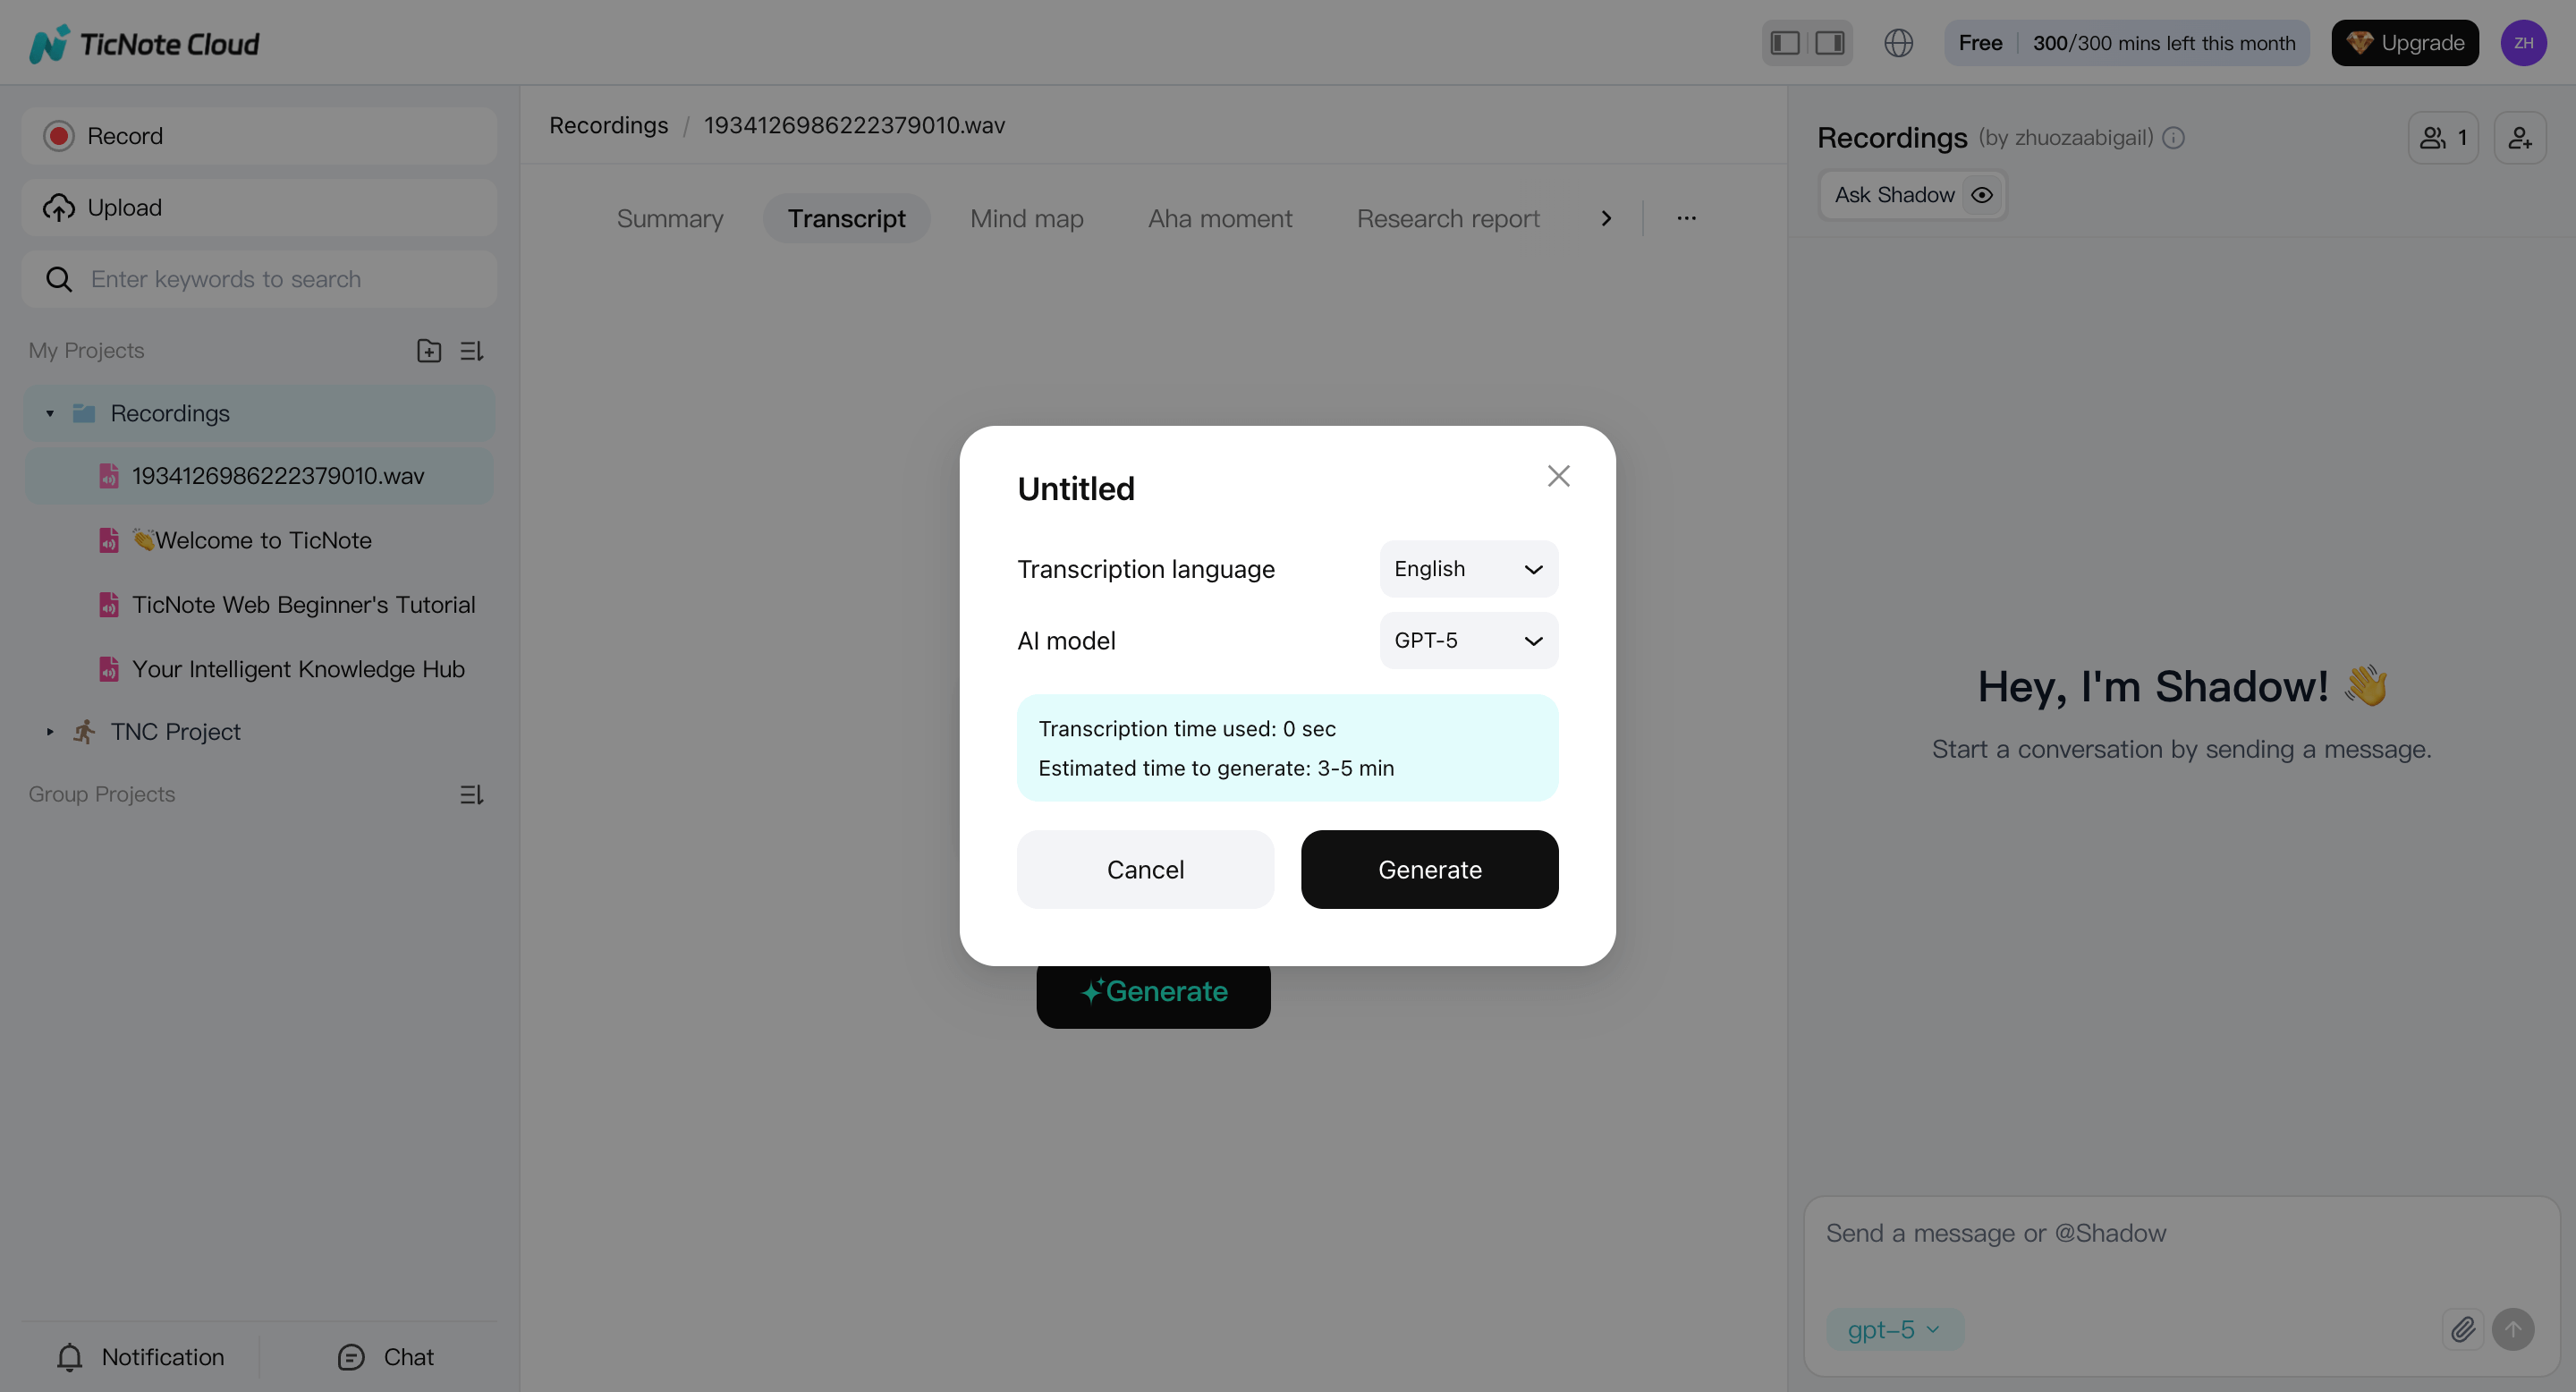Viewport: 2576px width, 1392px height.
Task: Open Notification from the bottom bar
Action: click(140, 1356)
